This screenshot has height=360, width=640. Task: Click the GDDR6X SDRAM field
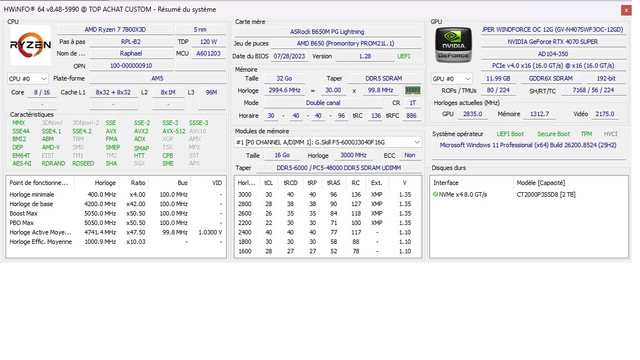551,78
